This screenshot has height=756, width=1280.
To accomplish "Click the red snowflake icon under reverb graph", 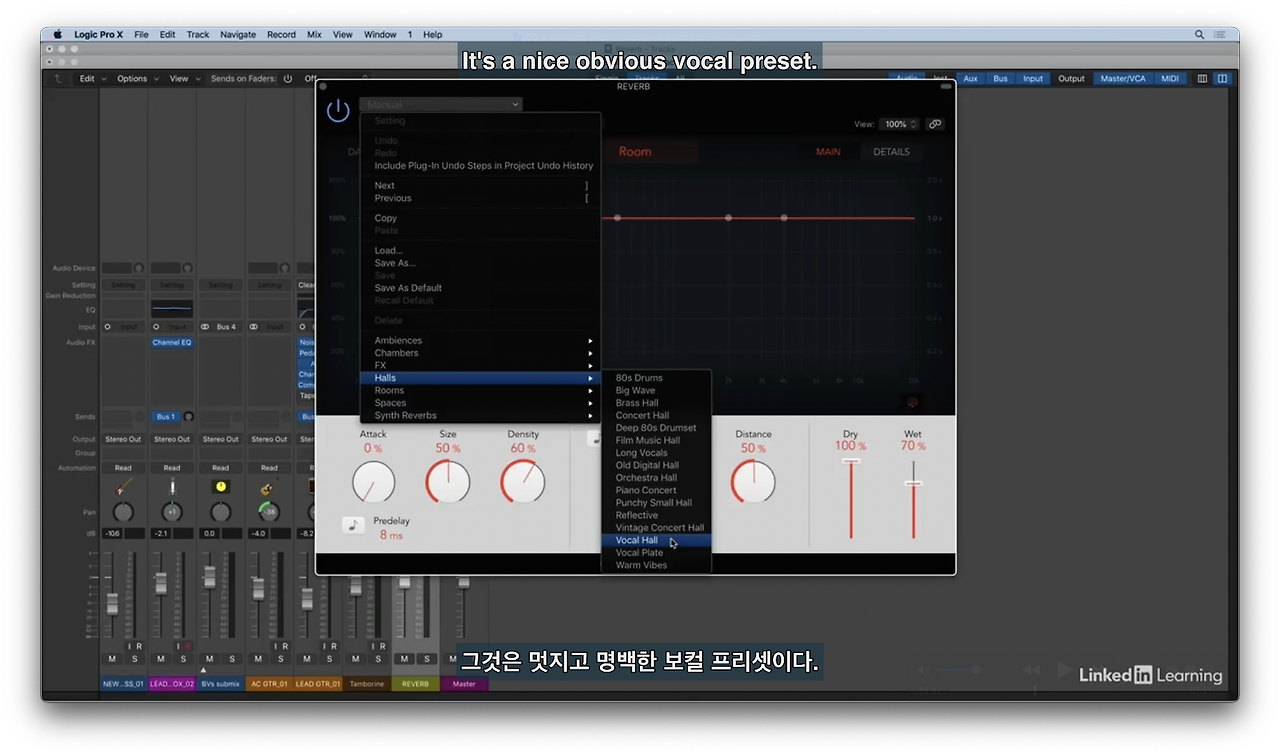I will 911,402.
